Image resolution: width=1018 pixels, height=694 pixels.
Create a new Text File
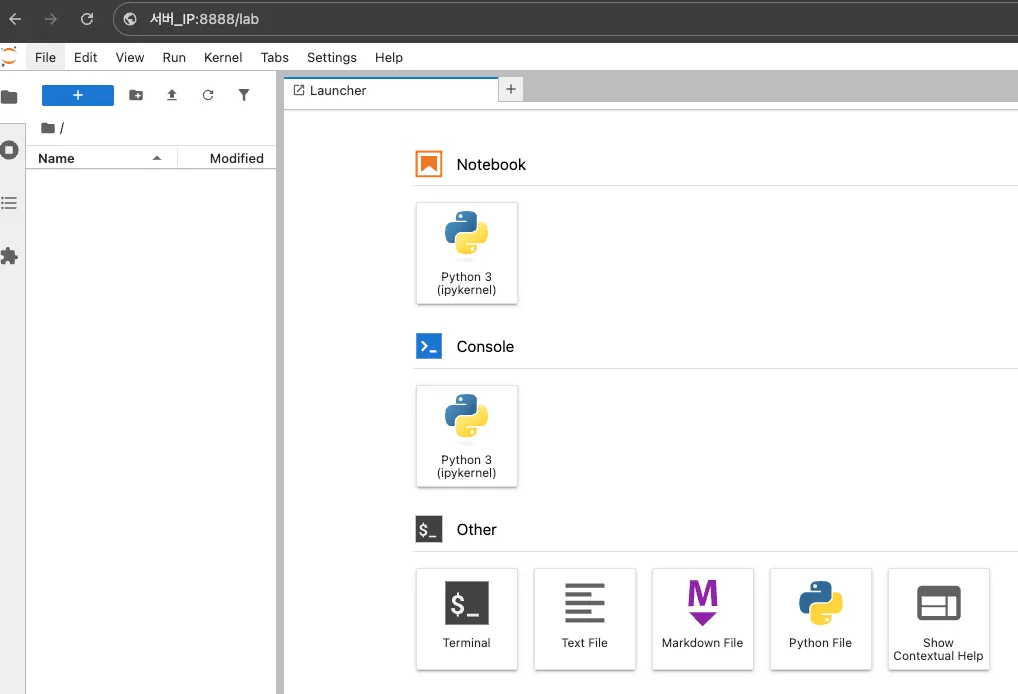[585, 618]
